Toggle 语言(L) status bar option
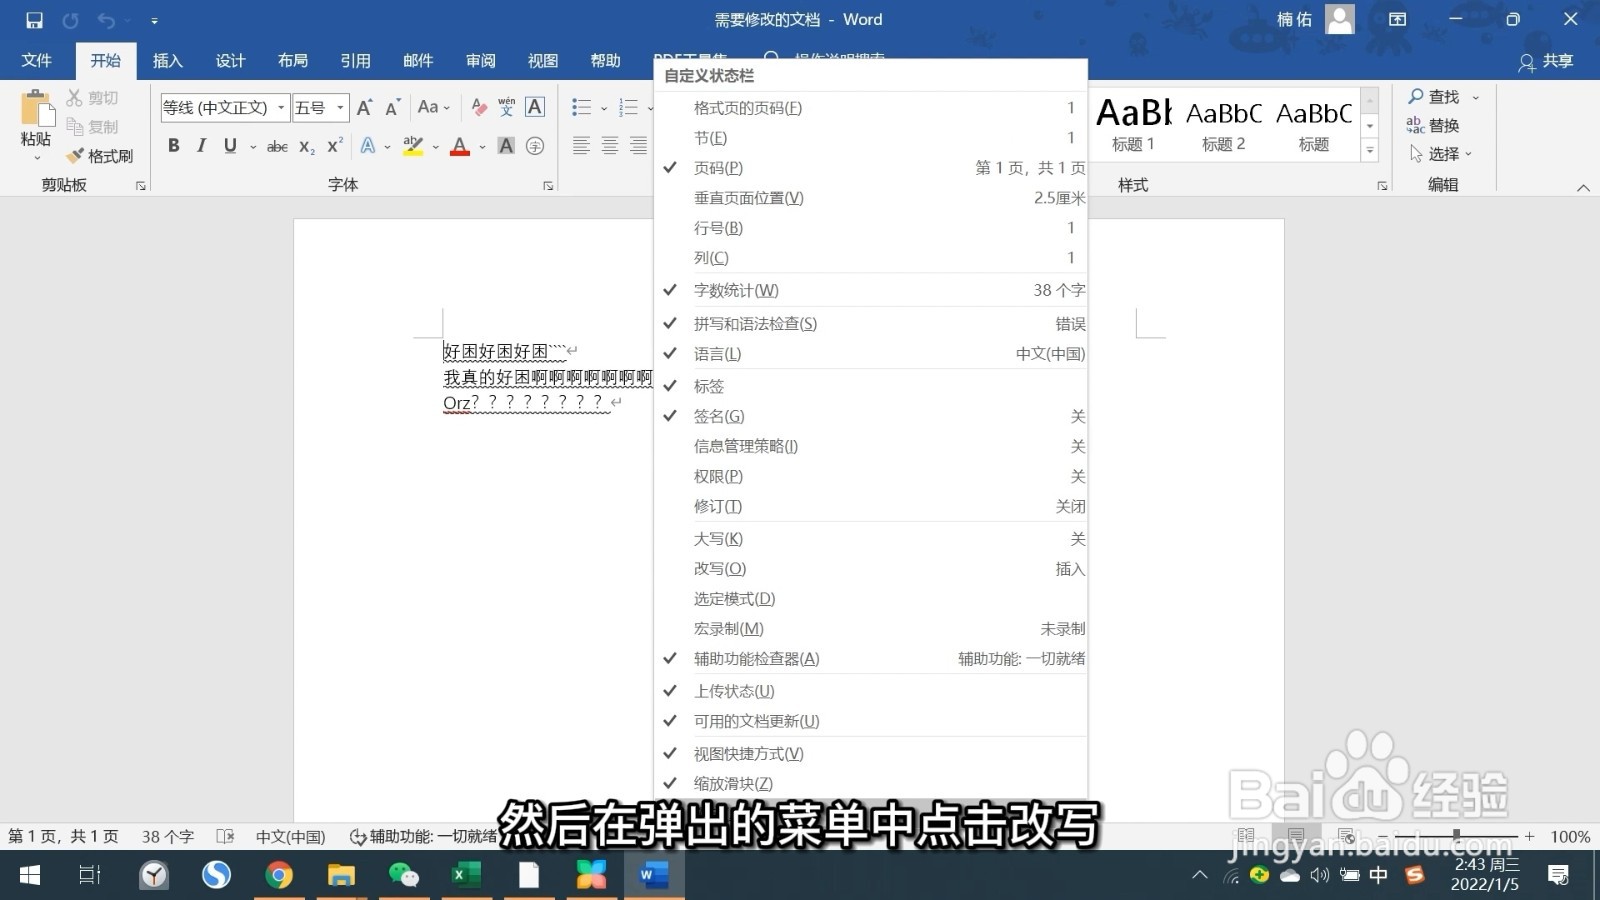This screenshot has height=900, width=1600. 870,354
